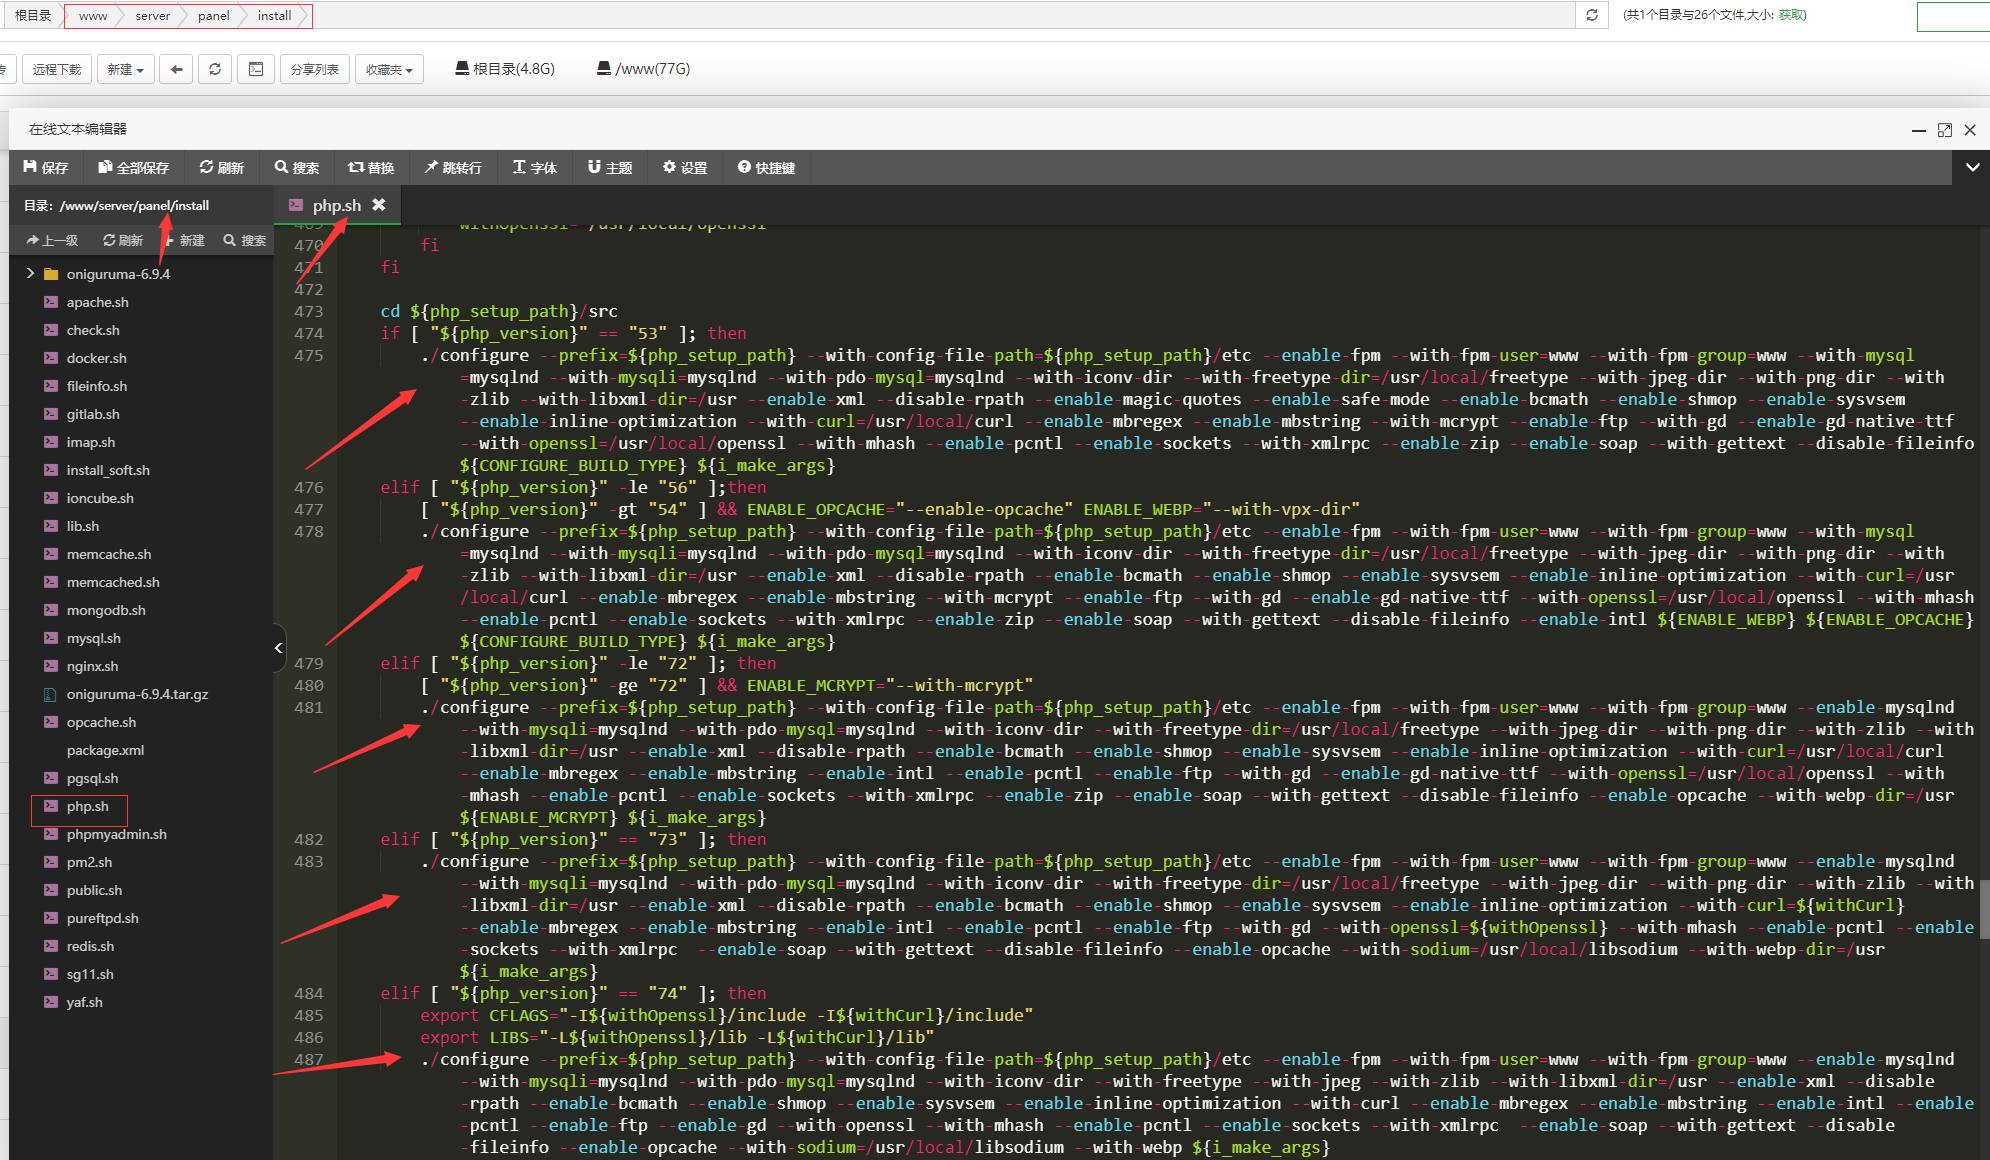Image resolution: width=1990 pixels, height=1160 pixels.
Task: Go to server in breadcrumb
Action: [x=153, y=15]
